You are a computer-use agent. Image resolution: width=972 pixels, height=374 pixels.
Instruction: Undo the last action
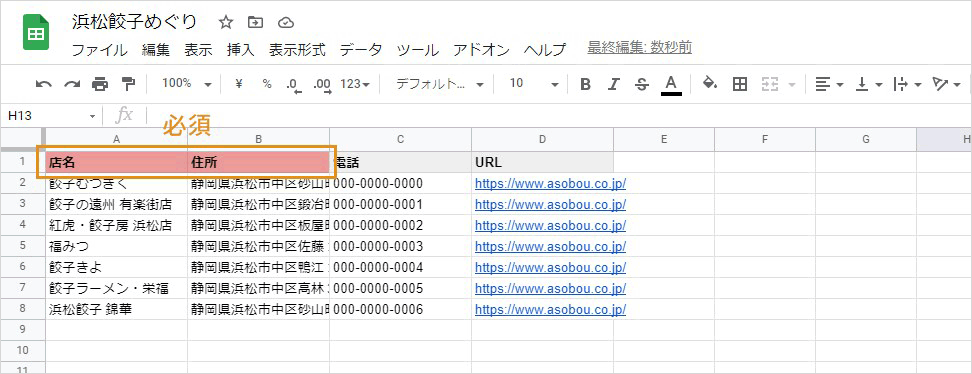pos(43,84)
